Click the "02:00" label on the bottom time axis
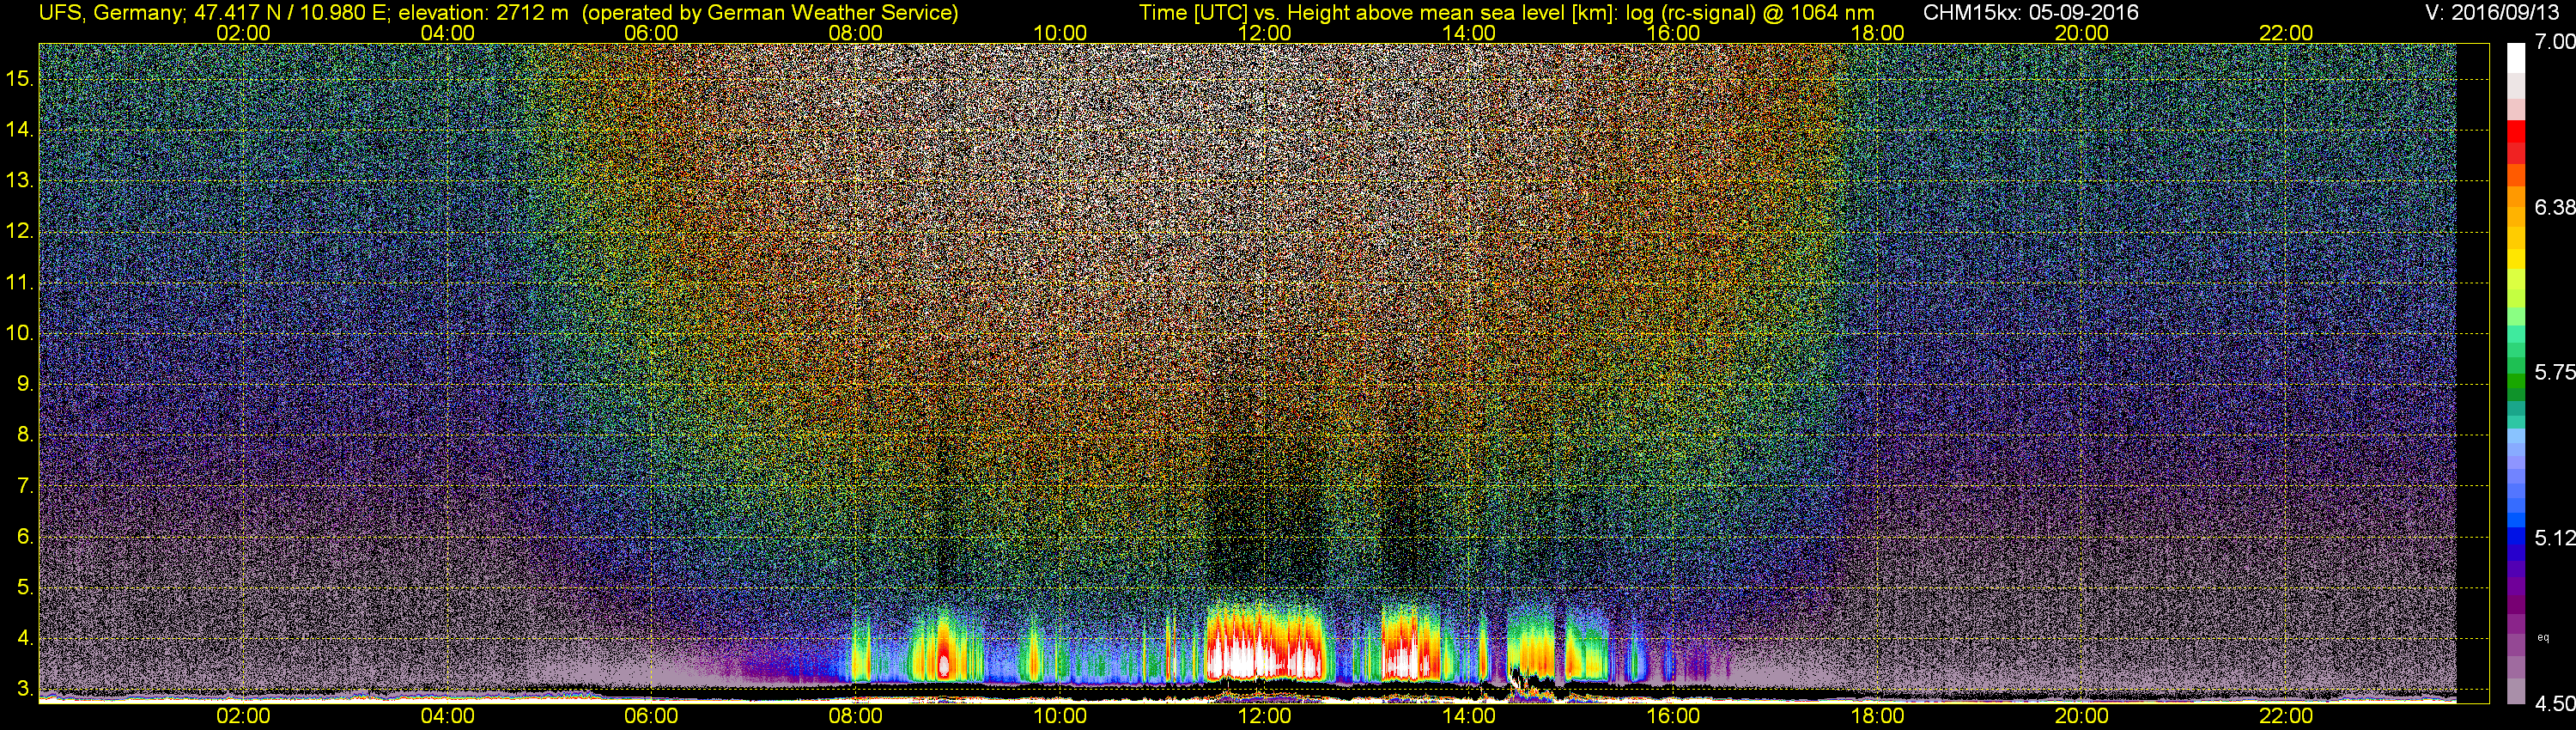This screenshot has width=2576, height=730. tap(243, 716)
